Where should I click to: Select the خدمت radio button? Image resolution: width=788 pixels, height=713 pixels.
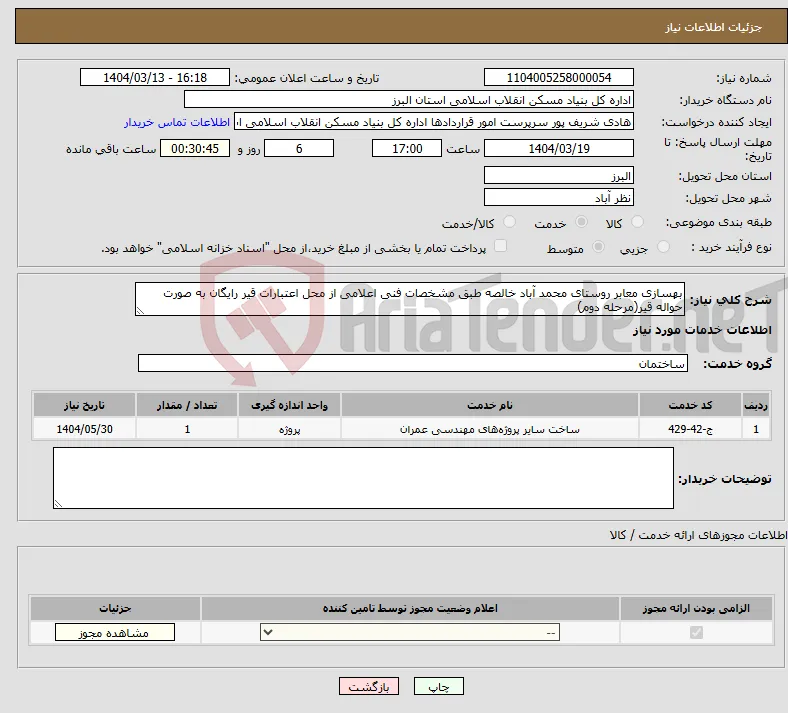581,222
